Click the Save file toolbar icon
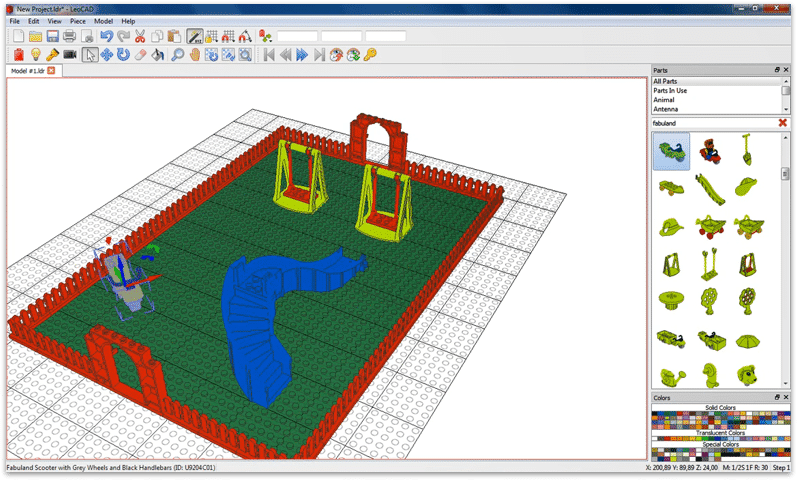 point(50,37)
